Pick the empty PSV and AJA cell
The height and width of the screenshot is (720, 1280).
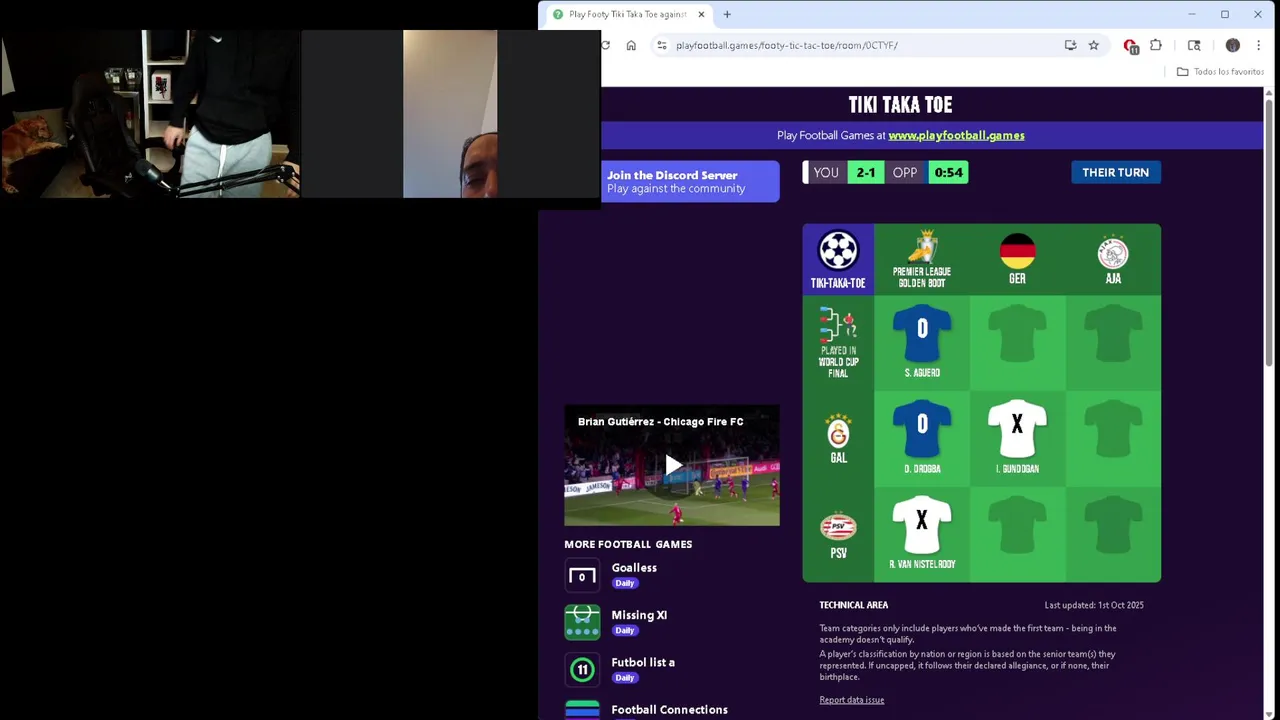point(1113,534)
